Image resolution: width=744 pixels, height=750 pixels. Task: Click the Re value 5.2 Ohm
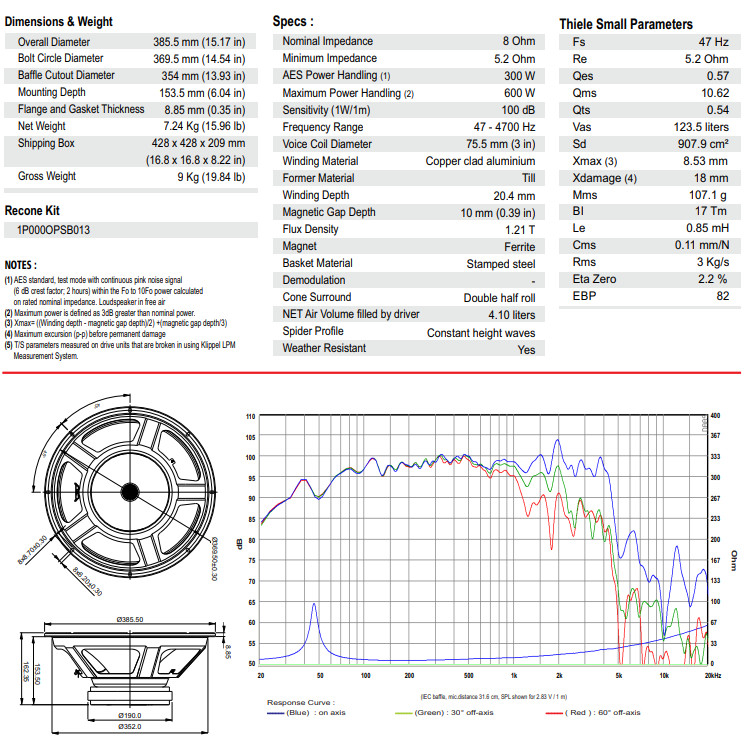pyautogui.click(x=707, y=59)
